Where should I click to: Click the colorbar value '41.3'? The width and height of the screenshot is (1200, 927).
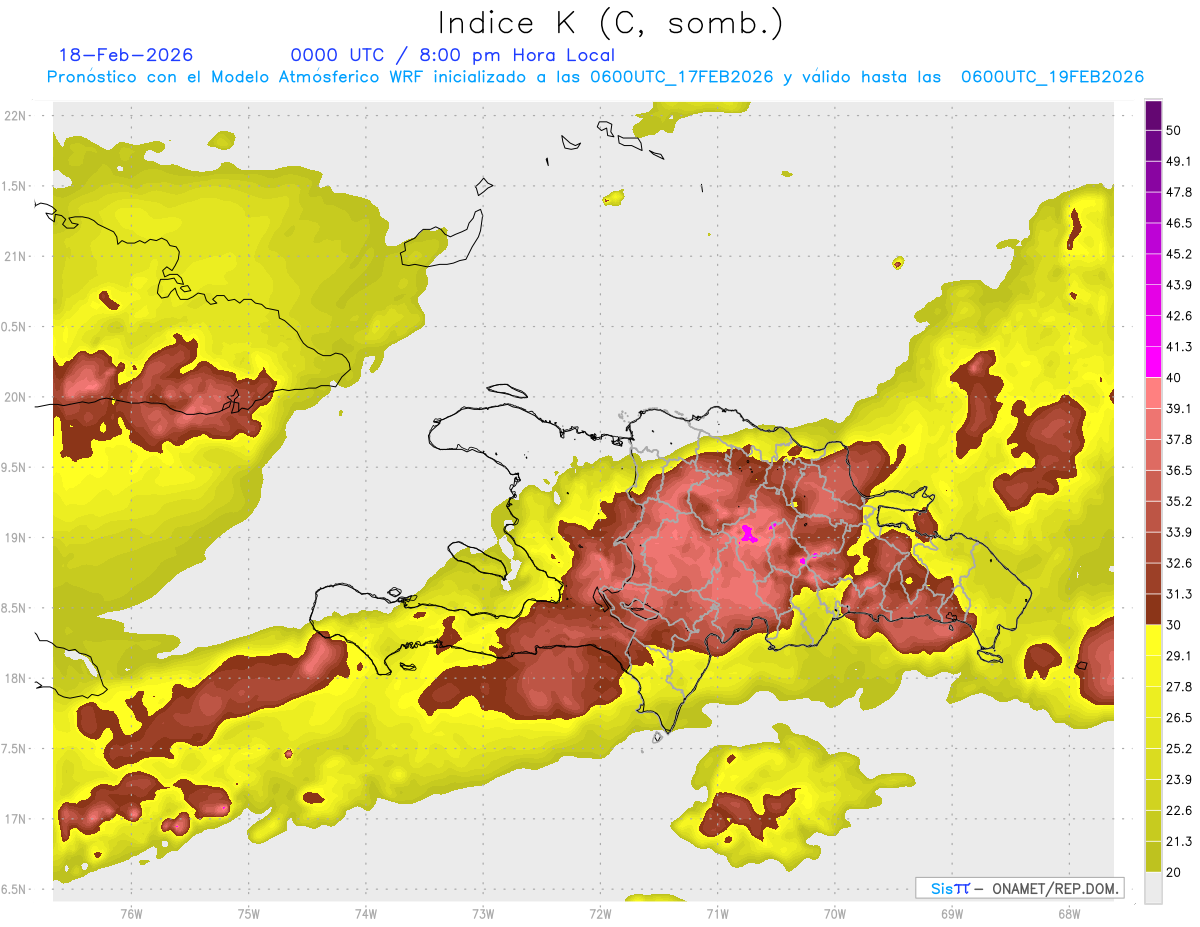pos(1178,347)
